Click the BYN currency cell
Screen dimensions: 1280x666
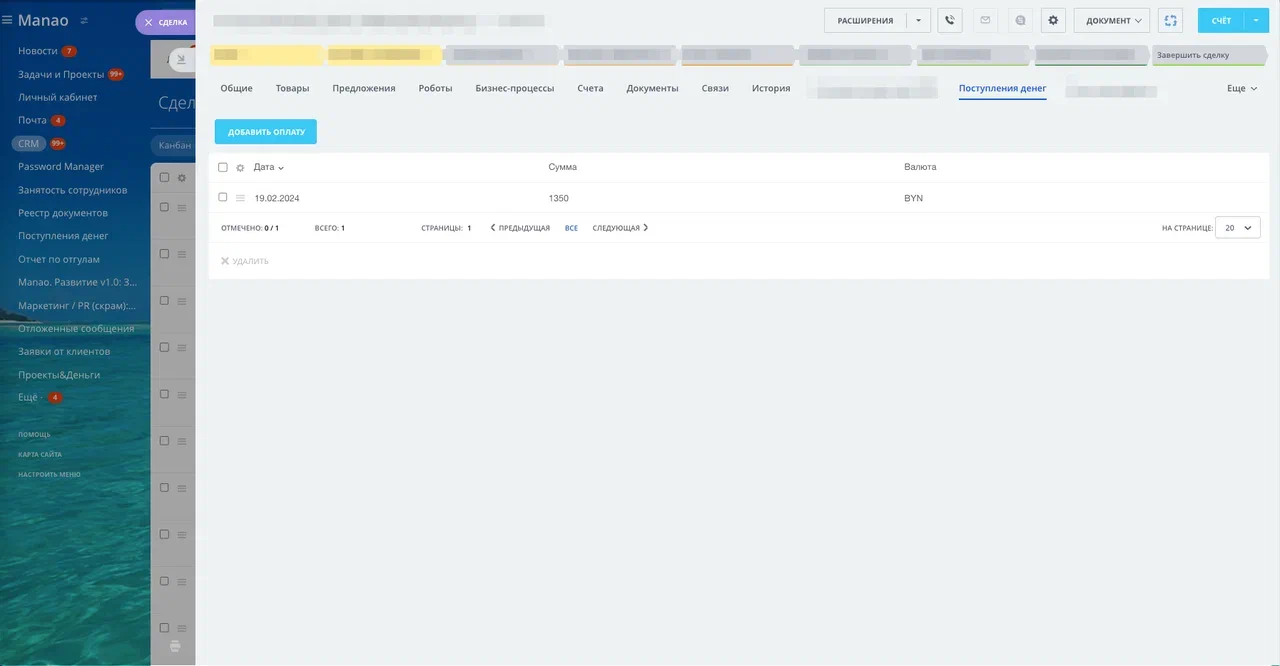pos(913,198)
